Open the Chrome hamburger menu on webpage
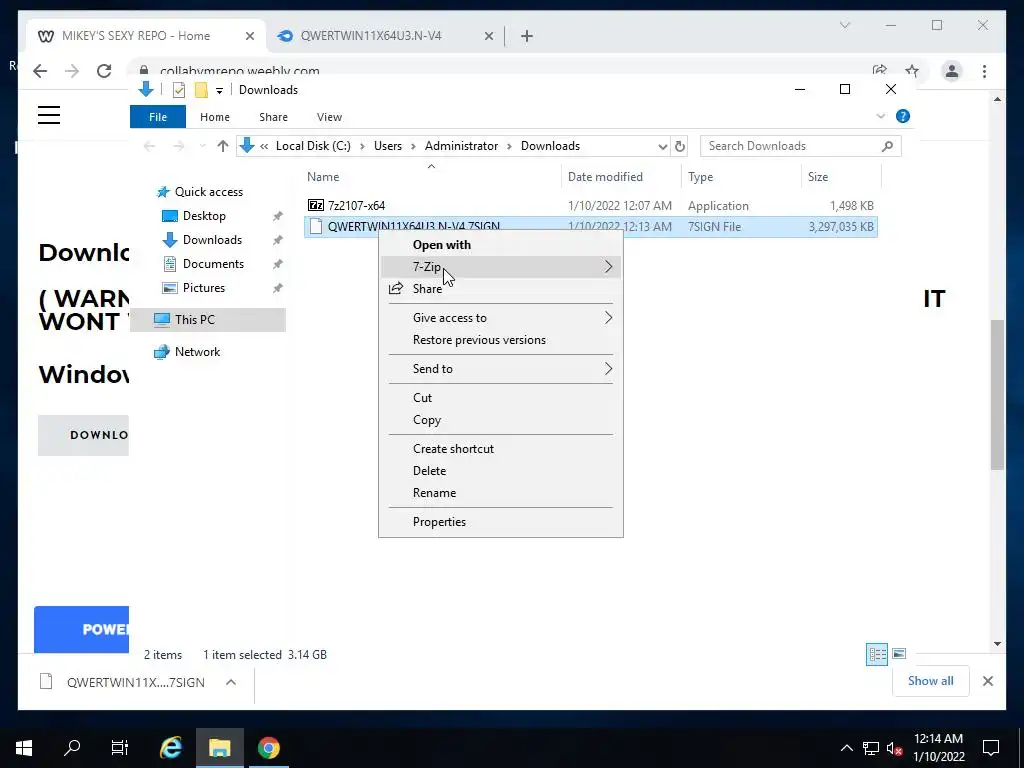The image size is (1024, 768). pyautogui.click(x=49, y=115)
